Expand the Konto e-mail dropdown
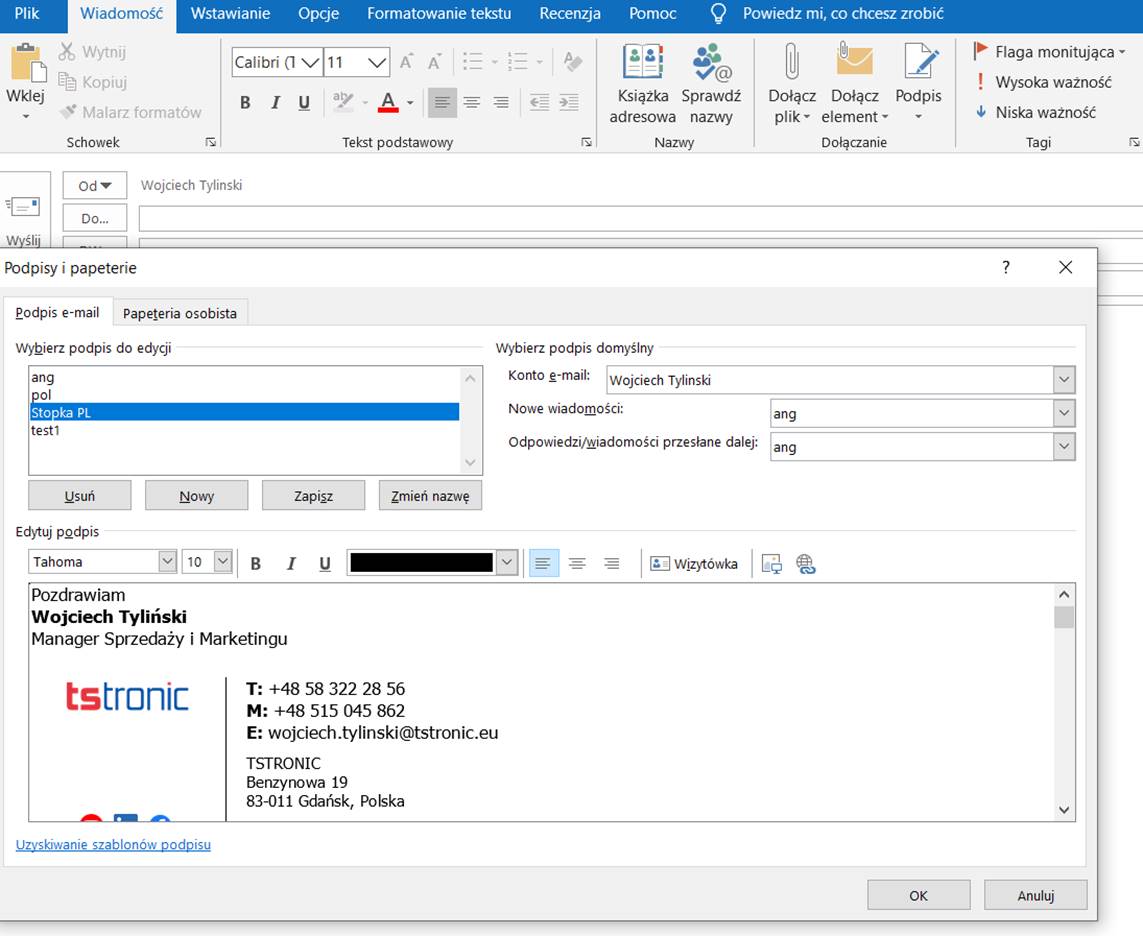Viewport: 1143px width, 936px height. point(1064,380)
